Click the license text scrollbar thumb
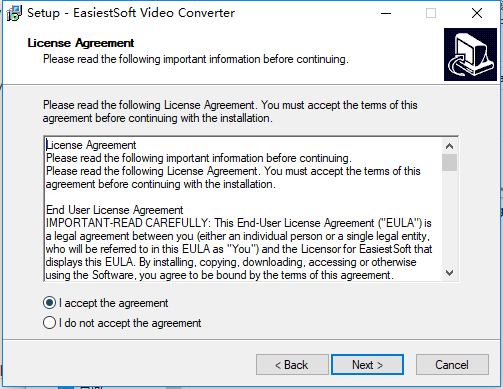503x389 pixels. [x=449, y=162]
